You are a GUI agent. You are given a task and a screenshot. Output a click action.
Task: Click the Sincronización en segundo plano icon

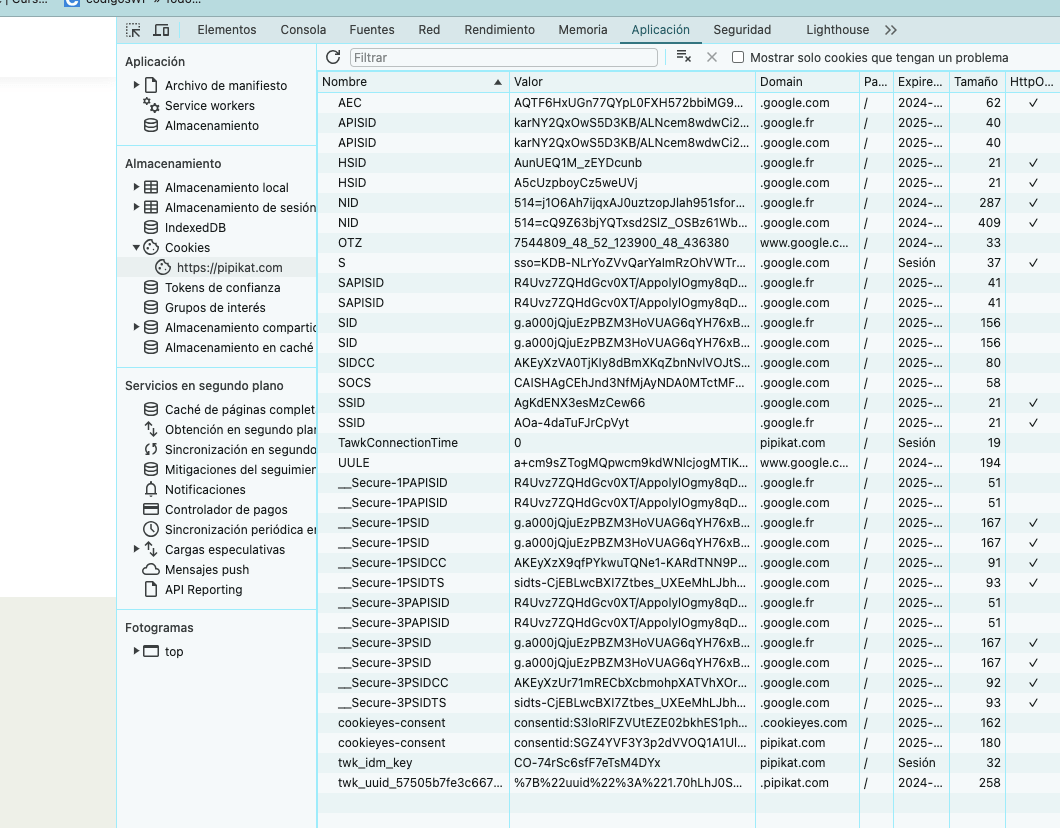(151, 449)
